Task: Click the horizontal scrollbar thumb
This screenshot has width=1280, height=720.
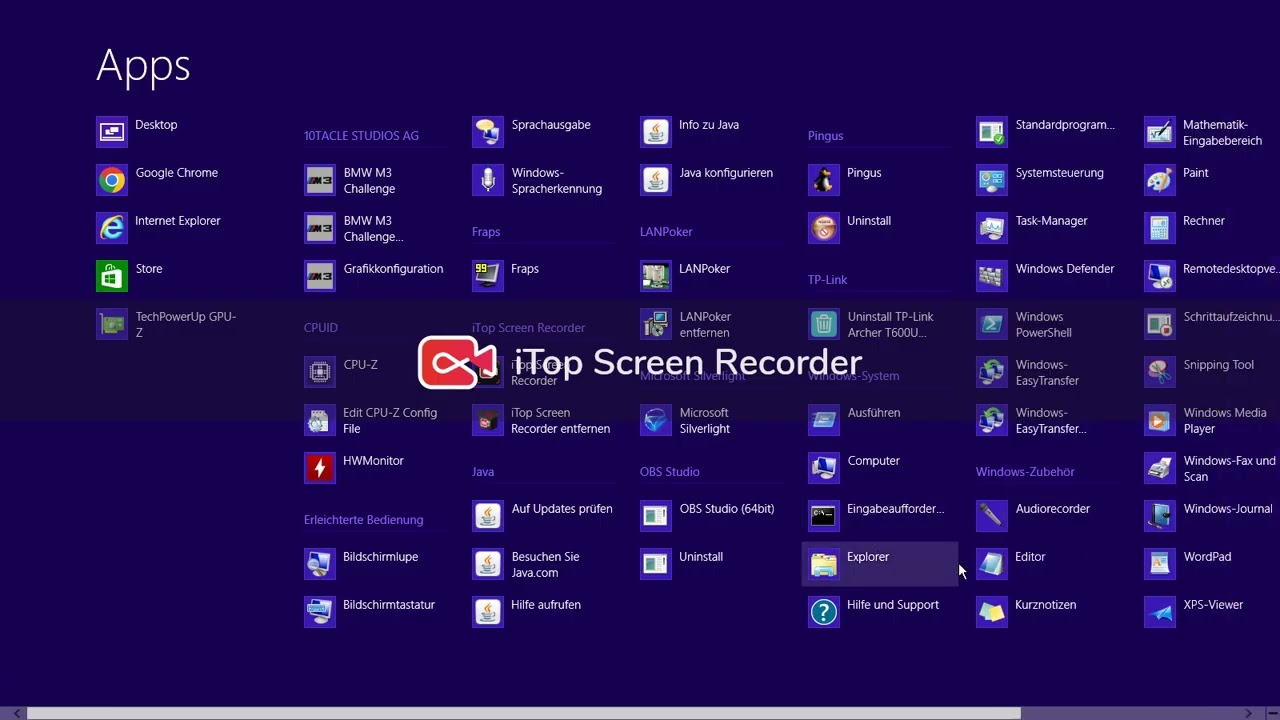Action: (x=523, y=713)
